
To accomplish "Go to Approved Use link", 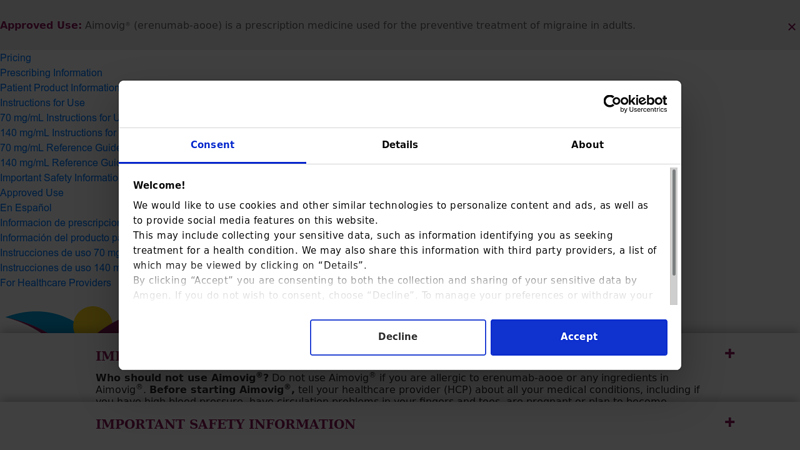I will 32,193.
